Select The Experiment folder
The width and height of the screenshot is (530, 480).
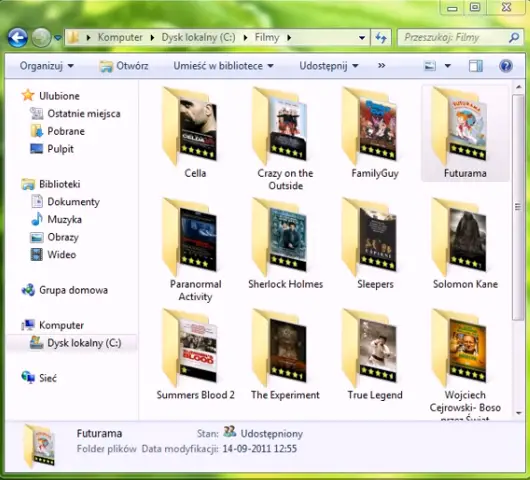pos(285,355)
